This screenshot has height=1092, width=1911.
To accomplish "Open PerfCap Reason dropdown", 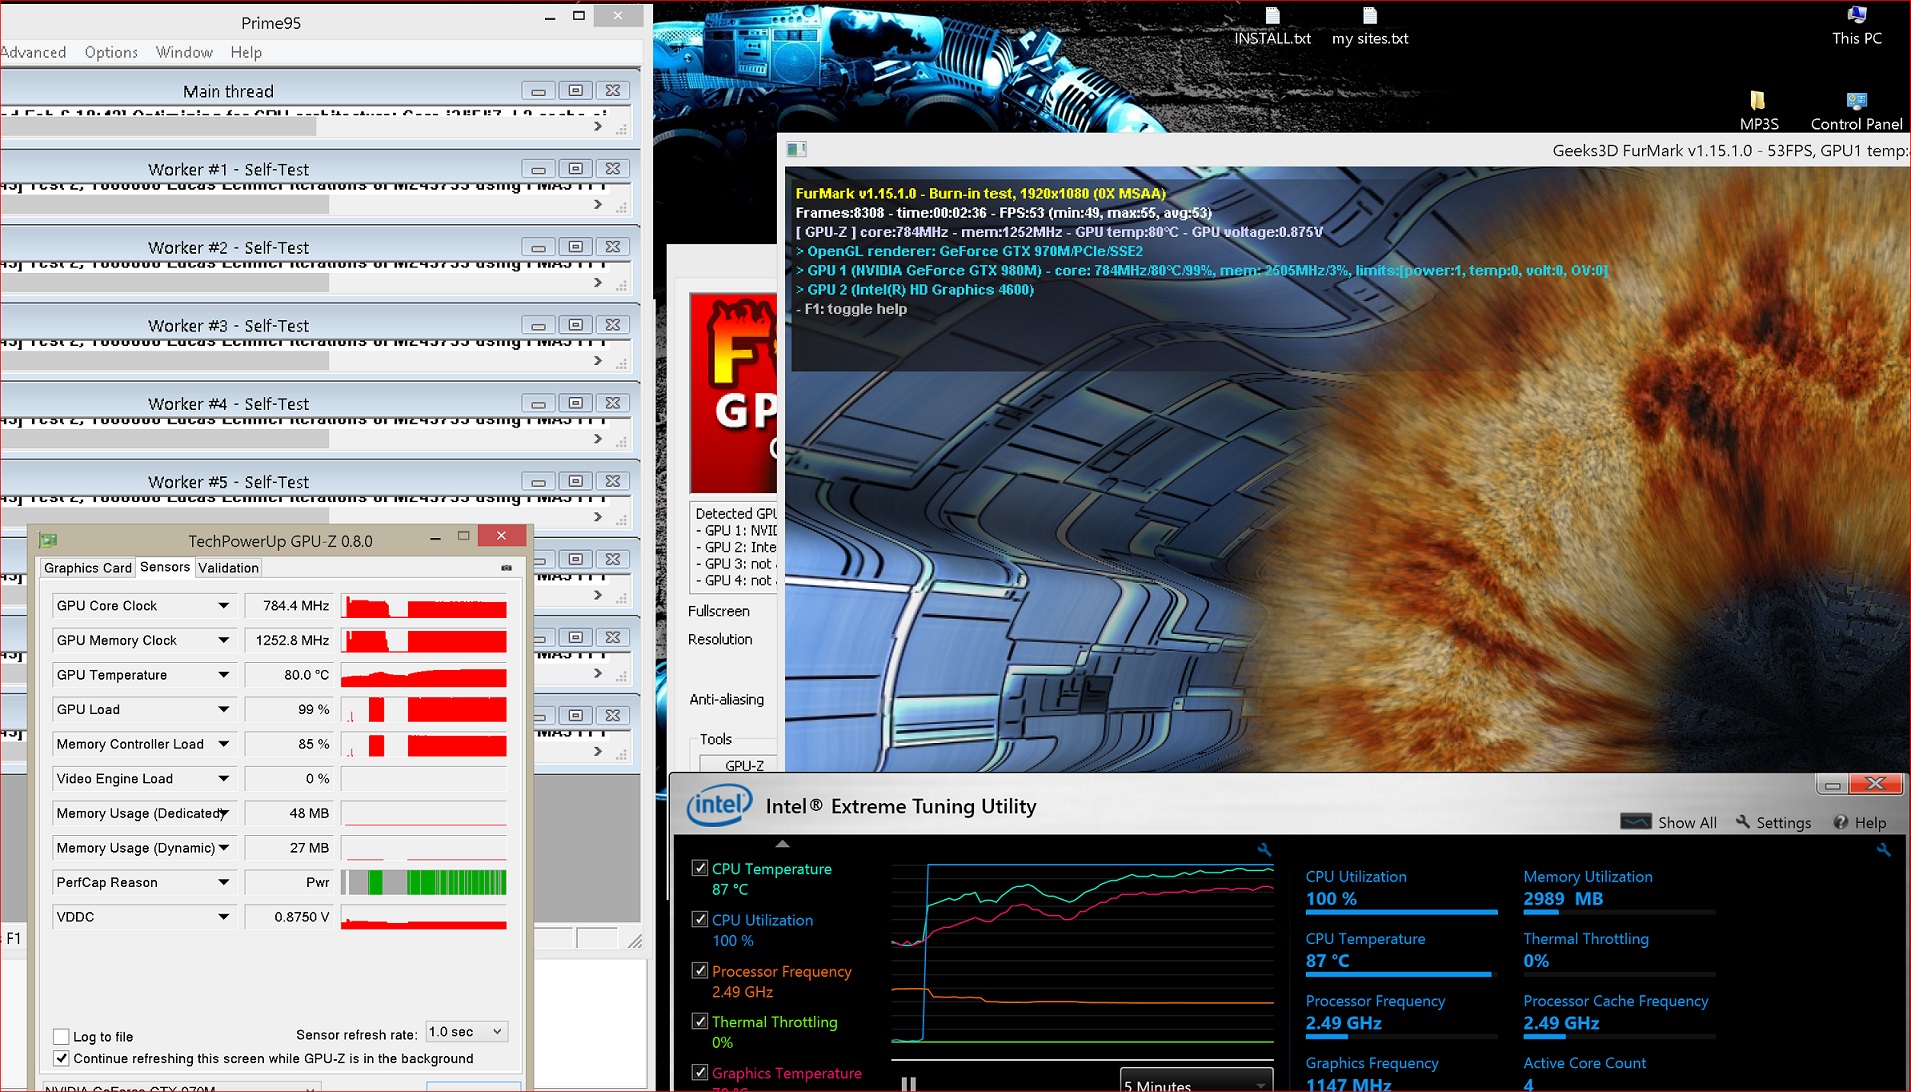I will (224, 883).
